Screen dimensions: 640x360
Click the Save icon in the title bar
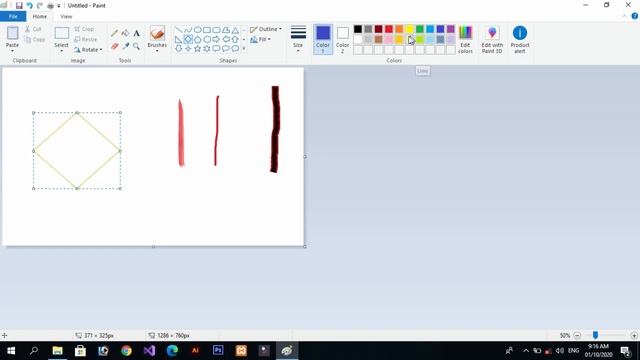[19, 6]
